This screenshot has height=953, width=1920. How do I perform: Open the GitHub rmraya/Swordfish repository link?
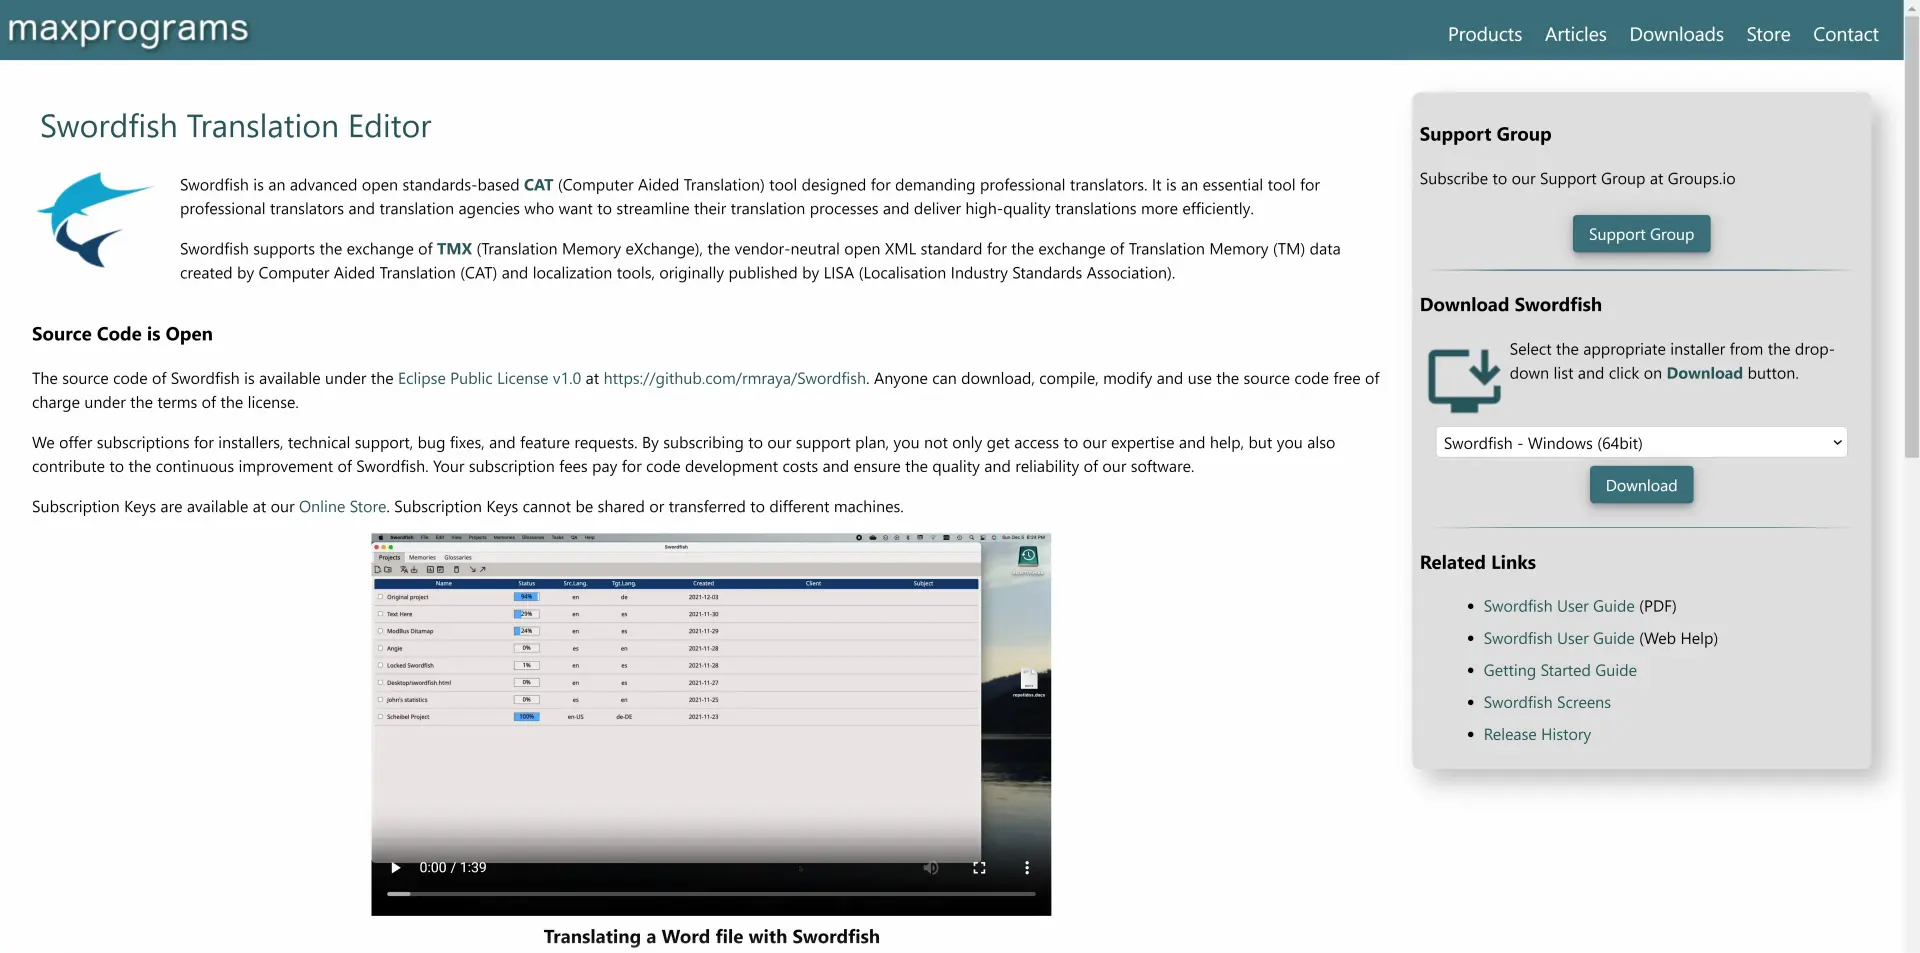[735, 378]
